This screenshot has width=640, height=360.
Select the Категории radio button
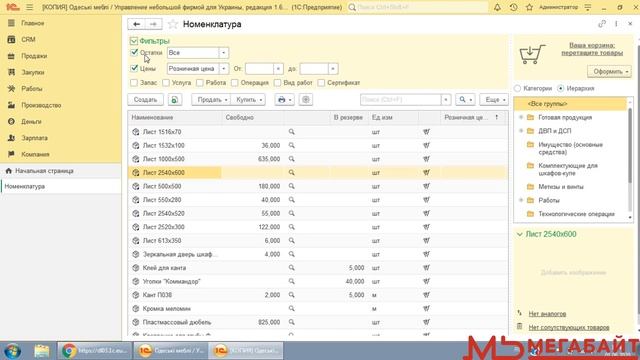pos(518,88)
